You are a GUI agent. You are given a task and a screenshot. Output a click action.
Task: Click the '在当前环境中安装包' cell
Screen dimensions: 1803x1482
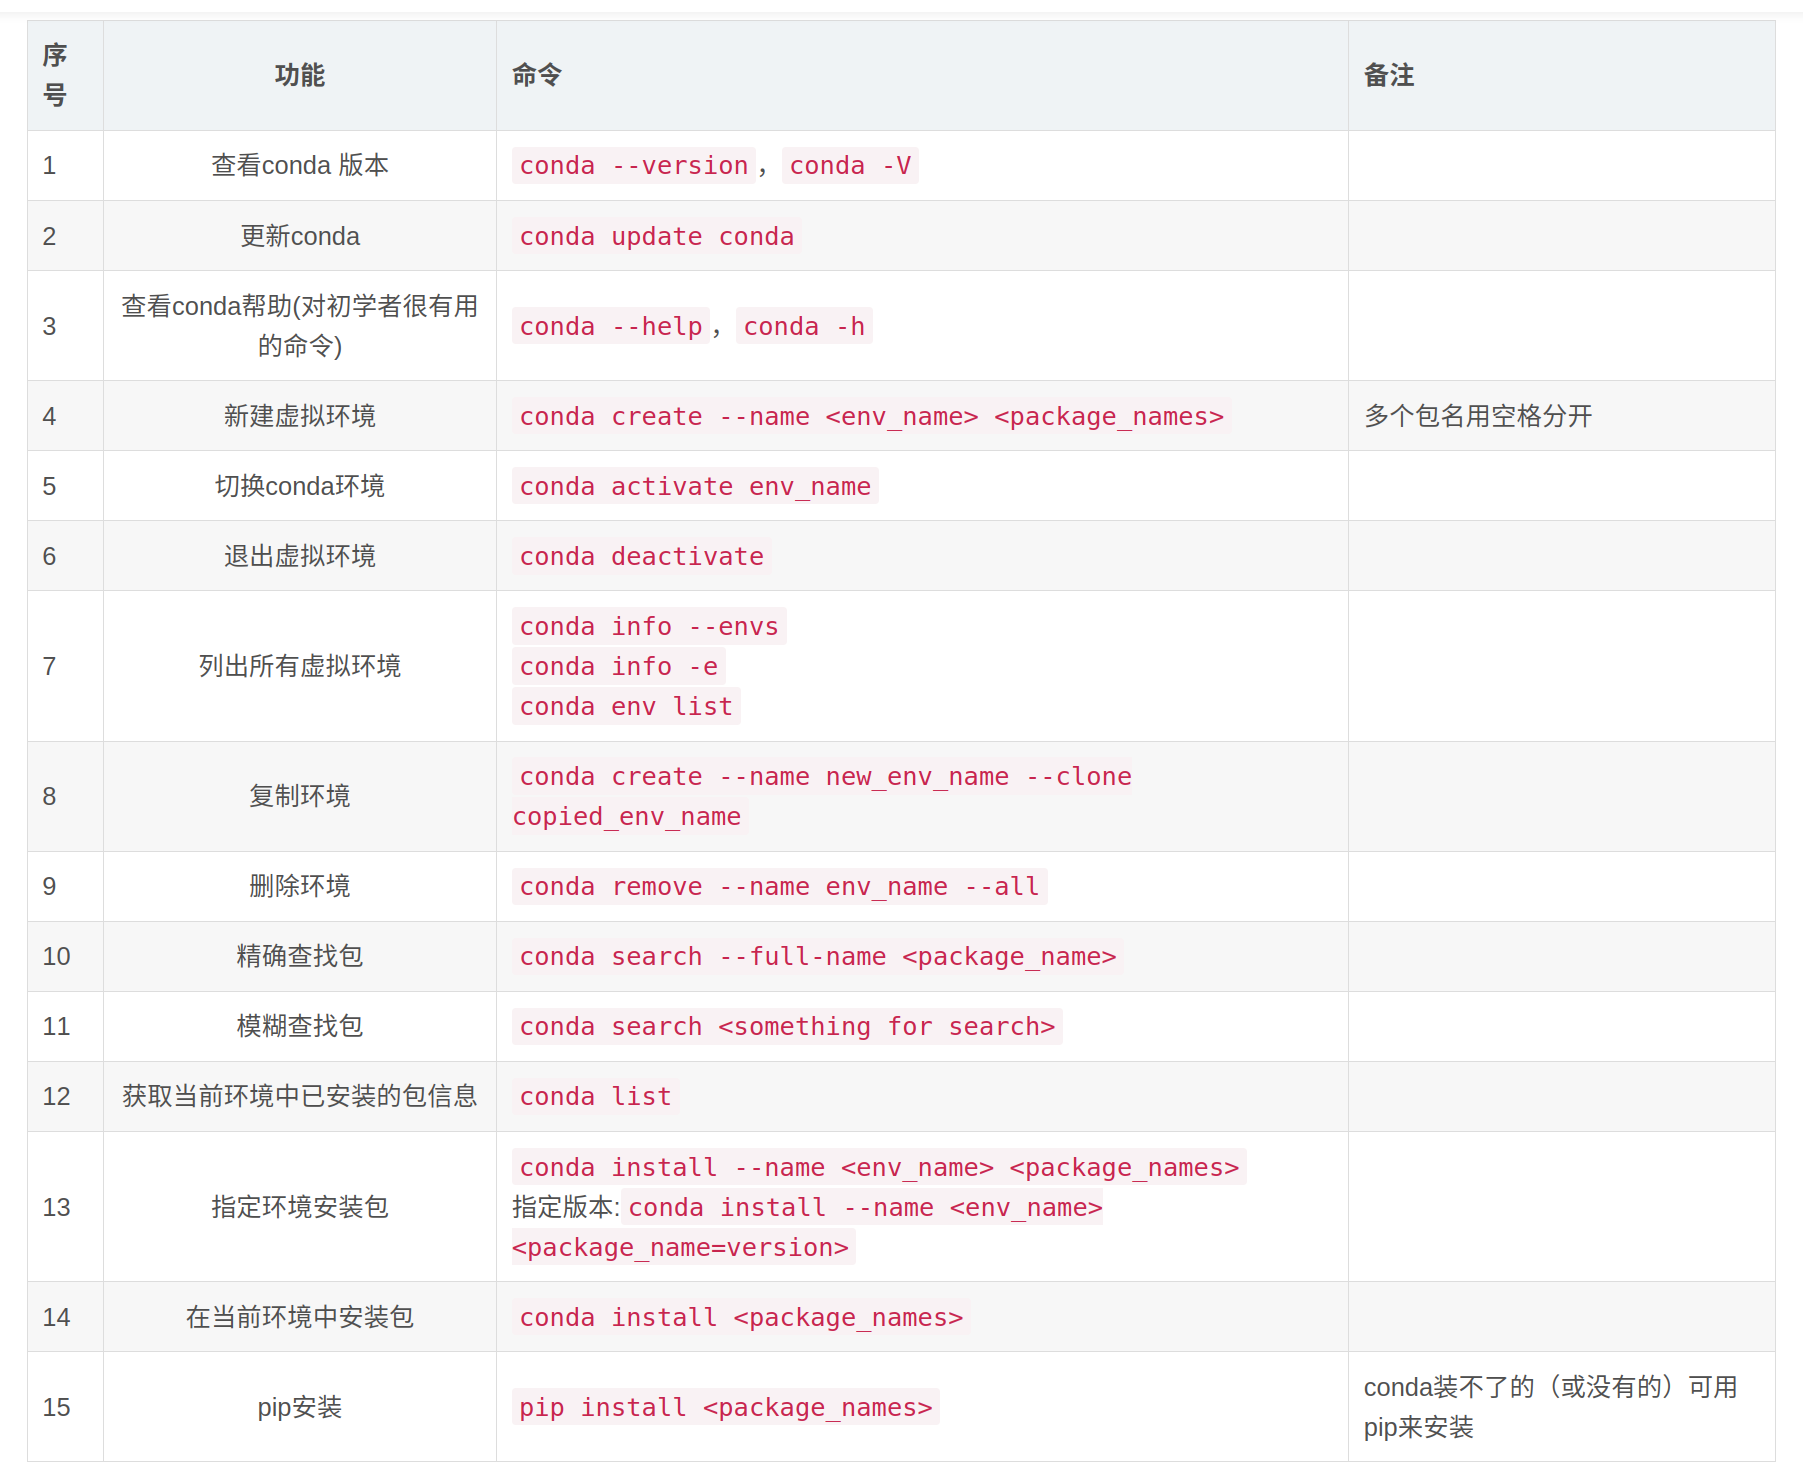(x=300, y=1317)
